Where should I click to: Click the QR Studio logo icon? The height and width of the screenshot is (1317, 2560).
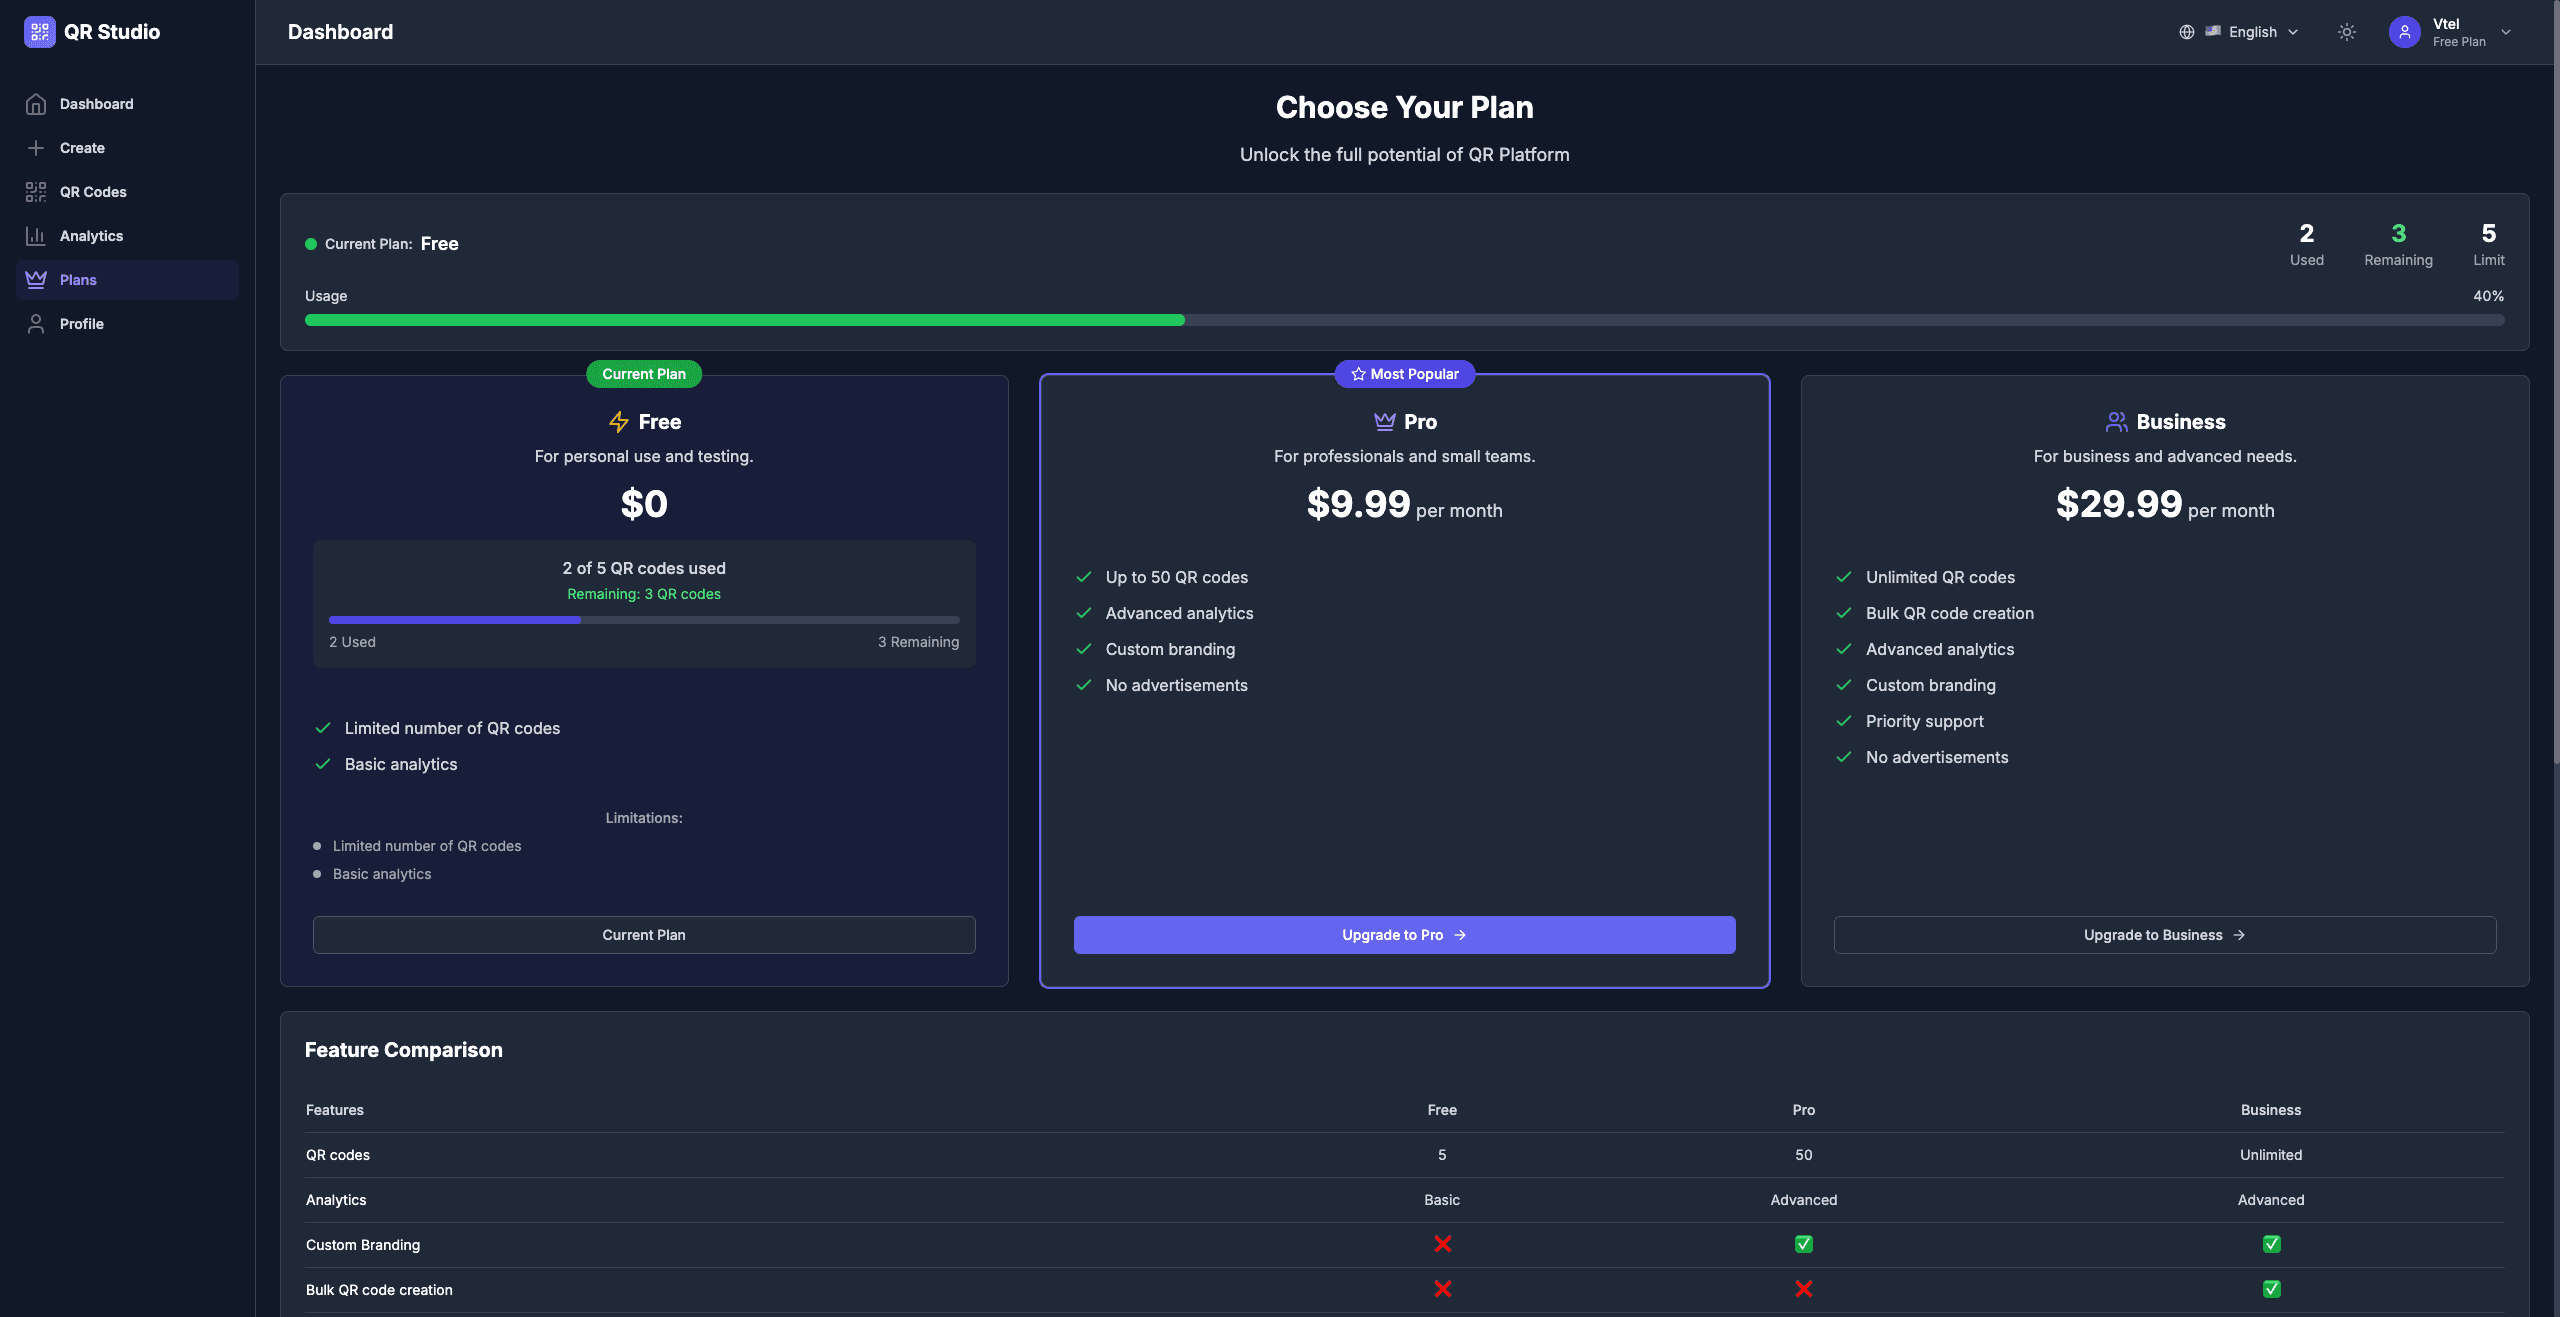(39, 32)
